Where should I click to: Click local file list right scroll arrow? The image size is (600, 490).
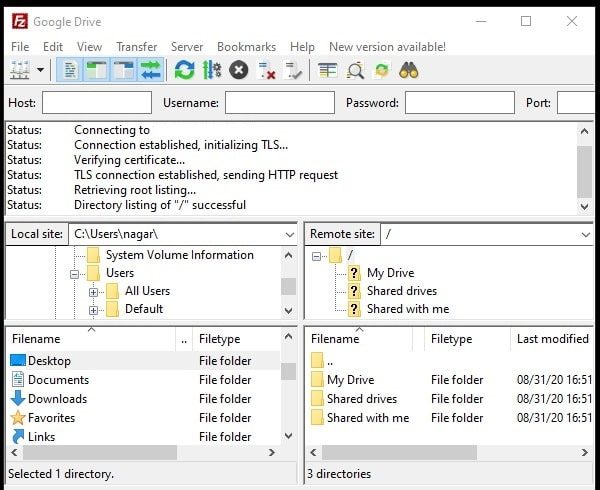click(x=272, y=453)
